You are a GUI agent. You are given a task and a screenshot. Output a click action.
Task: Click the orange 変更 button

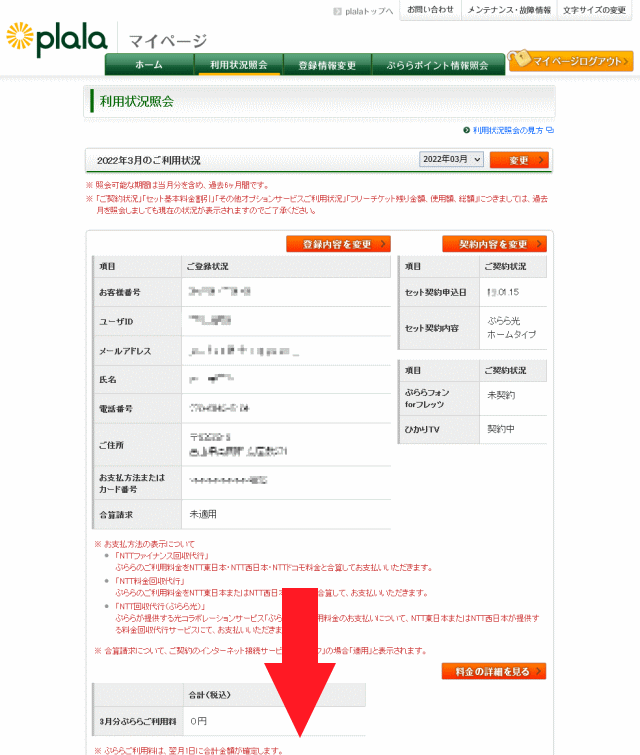519,160
